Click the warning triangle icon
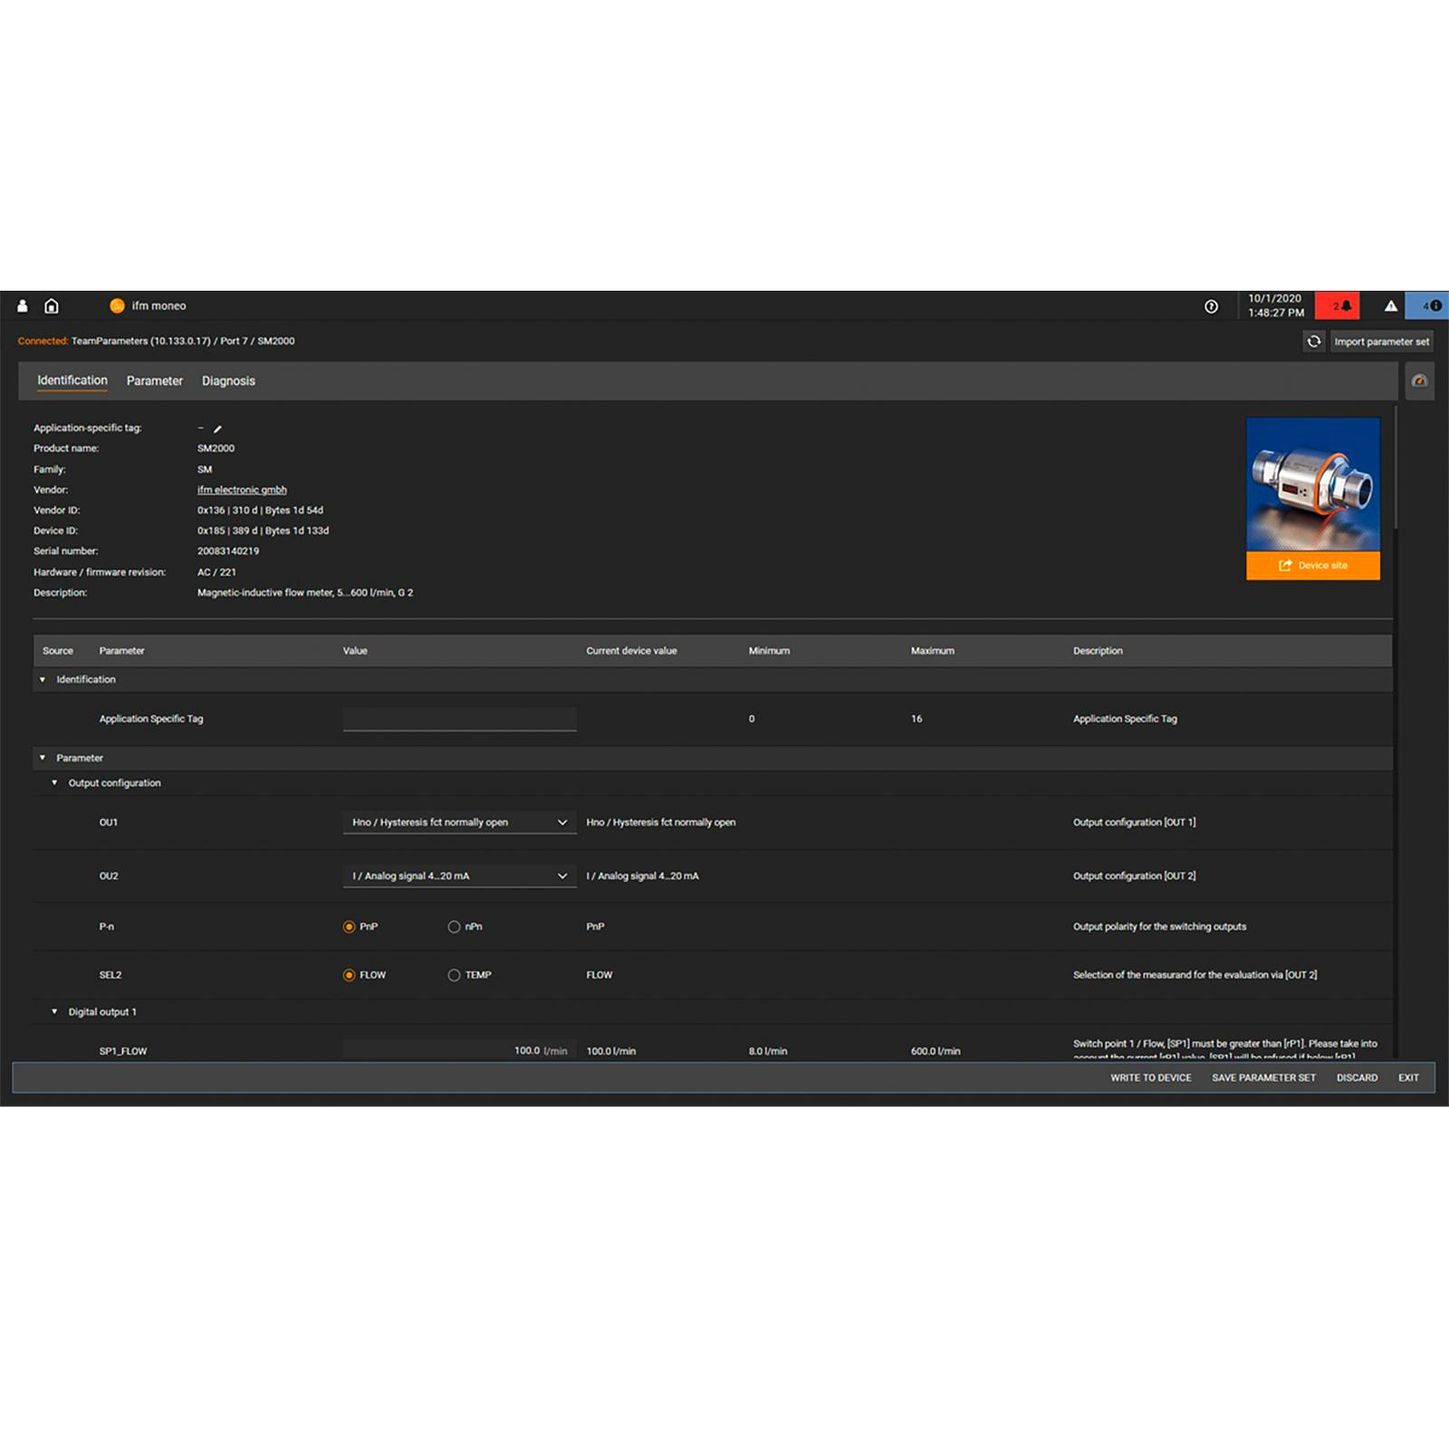Viewport: 1449px width, 1449px height. click(x=1390, y=306)
